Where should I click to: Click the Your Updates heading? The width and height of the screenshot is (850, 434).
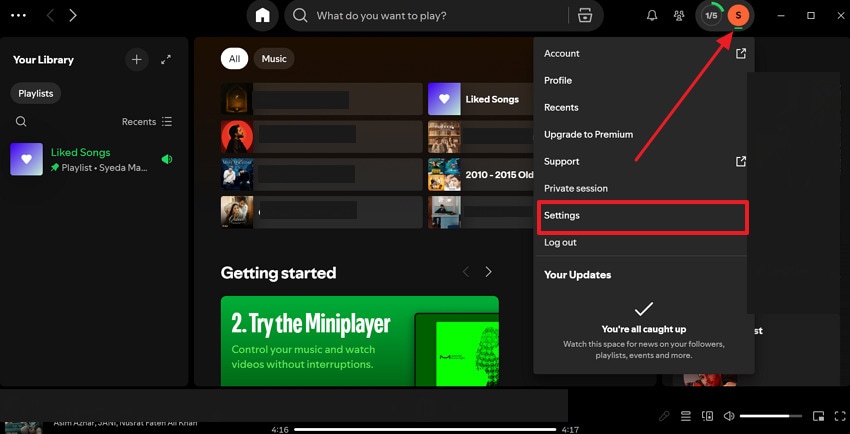tap(577, 275)
